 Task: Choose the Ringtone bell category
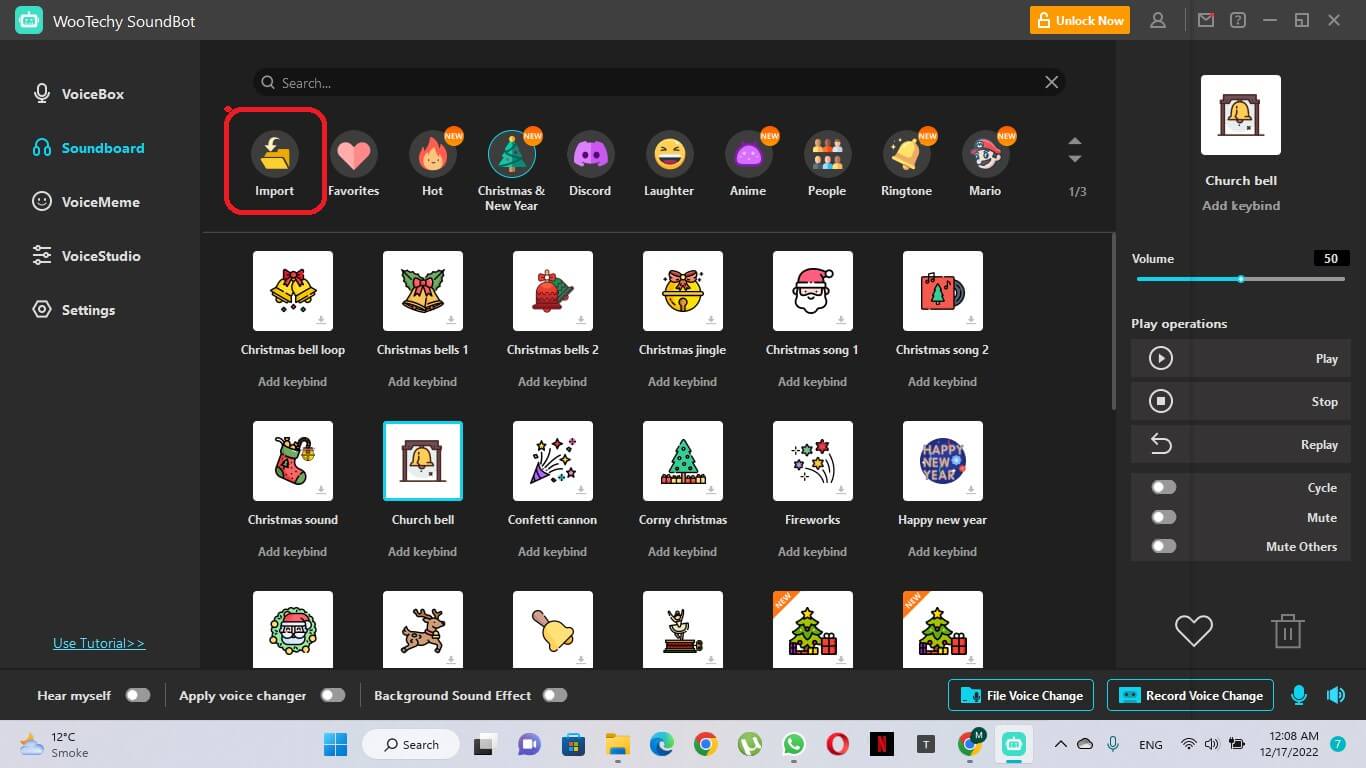tap(906, 155)
